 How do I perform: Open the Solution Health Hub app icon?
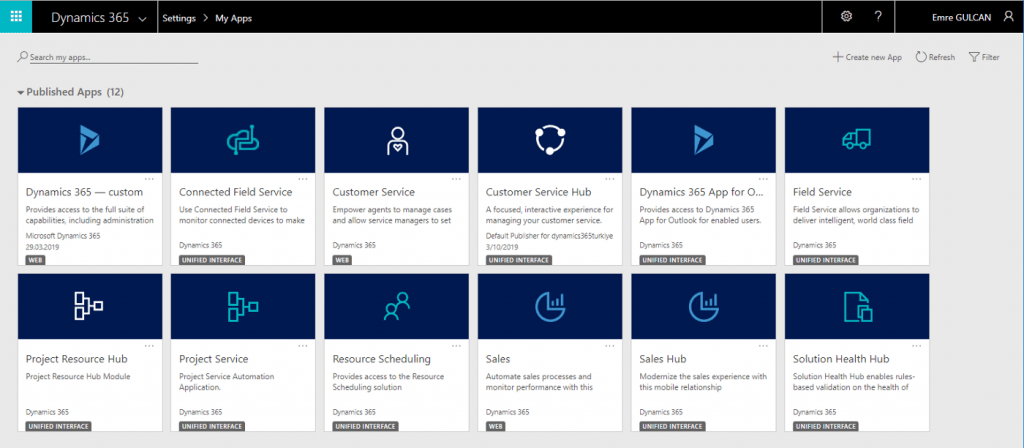pos(857,306)
